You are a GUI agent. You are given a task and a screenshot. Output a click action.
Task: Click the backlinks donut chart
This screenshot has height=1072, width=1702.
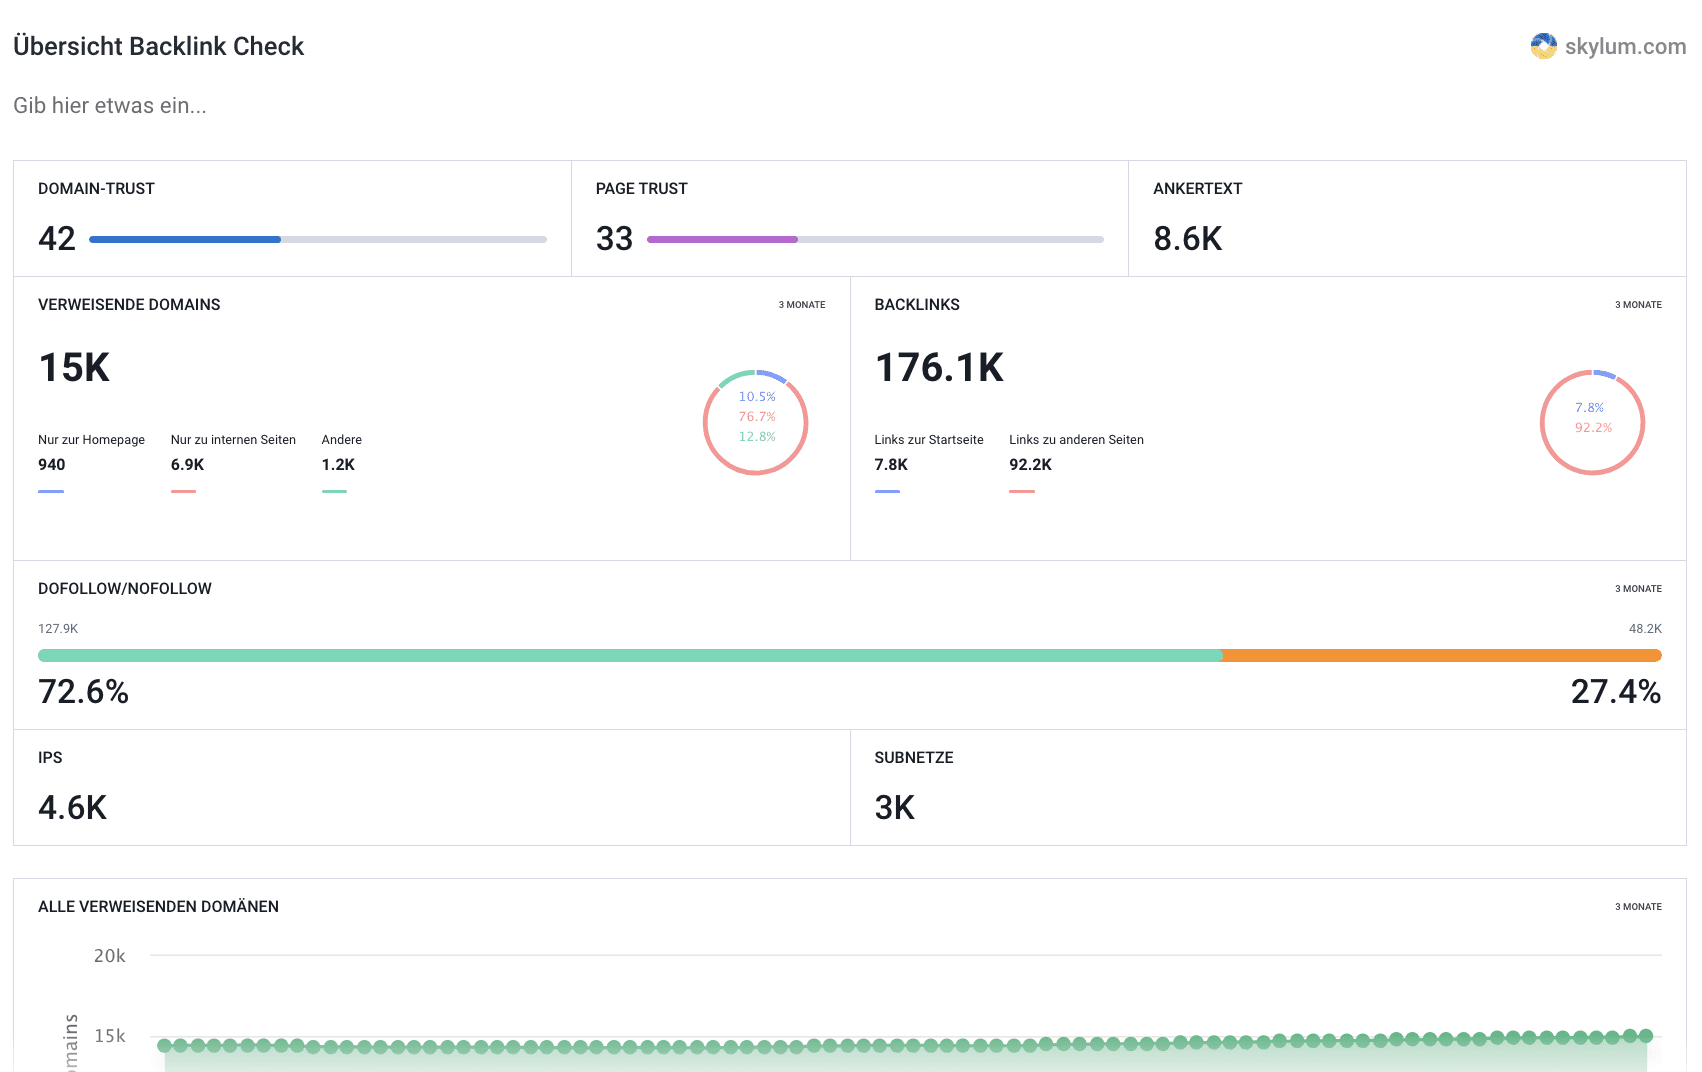(1592, 422)
